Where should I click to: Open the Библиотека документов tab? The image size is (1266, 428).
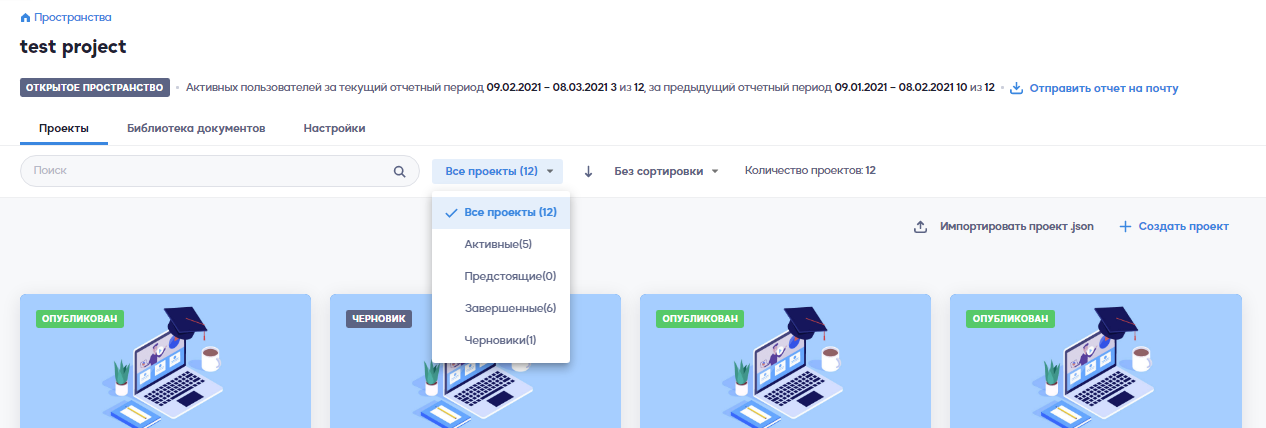[x=196, y=129]
